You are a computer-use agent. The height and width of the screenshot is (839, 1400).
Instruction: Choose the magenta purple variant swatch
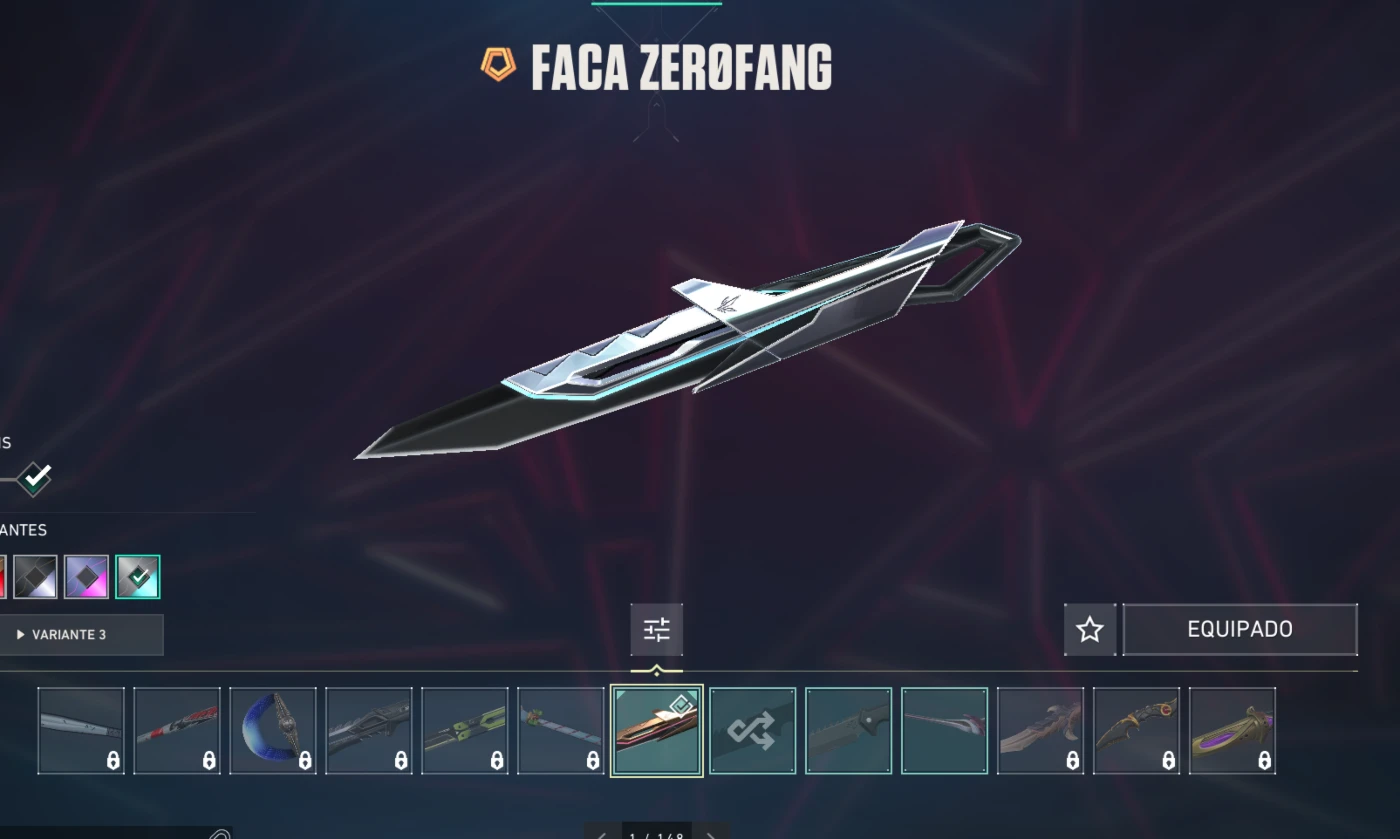[87, 577]
